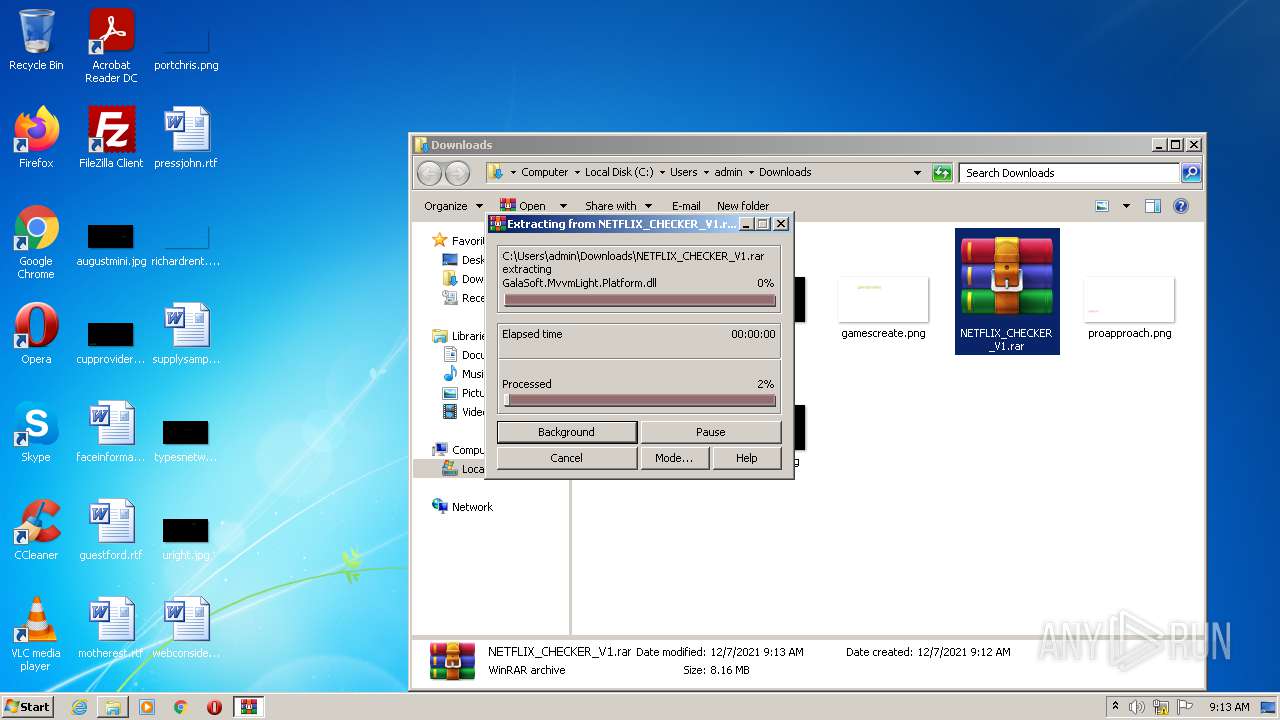The height and width of the screenshot is (720, 1280).
Task: Open CCleaner desktop shortcut
Action: pos(36,530)
